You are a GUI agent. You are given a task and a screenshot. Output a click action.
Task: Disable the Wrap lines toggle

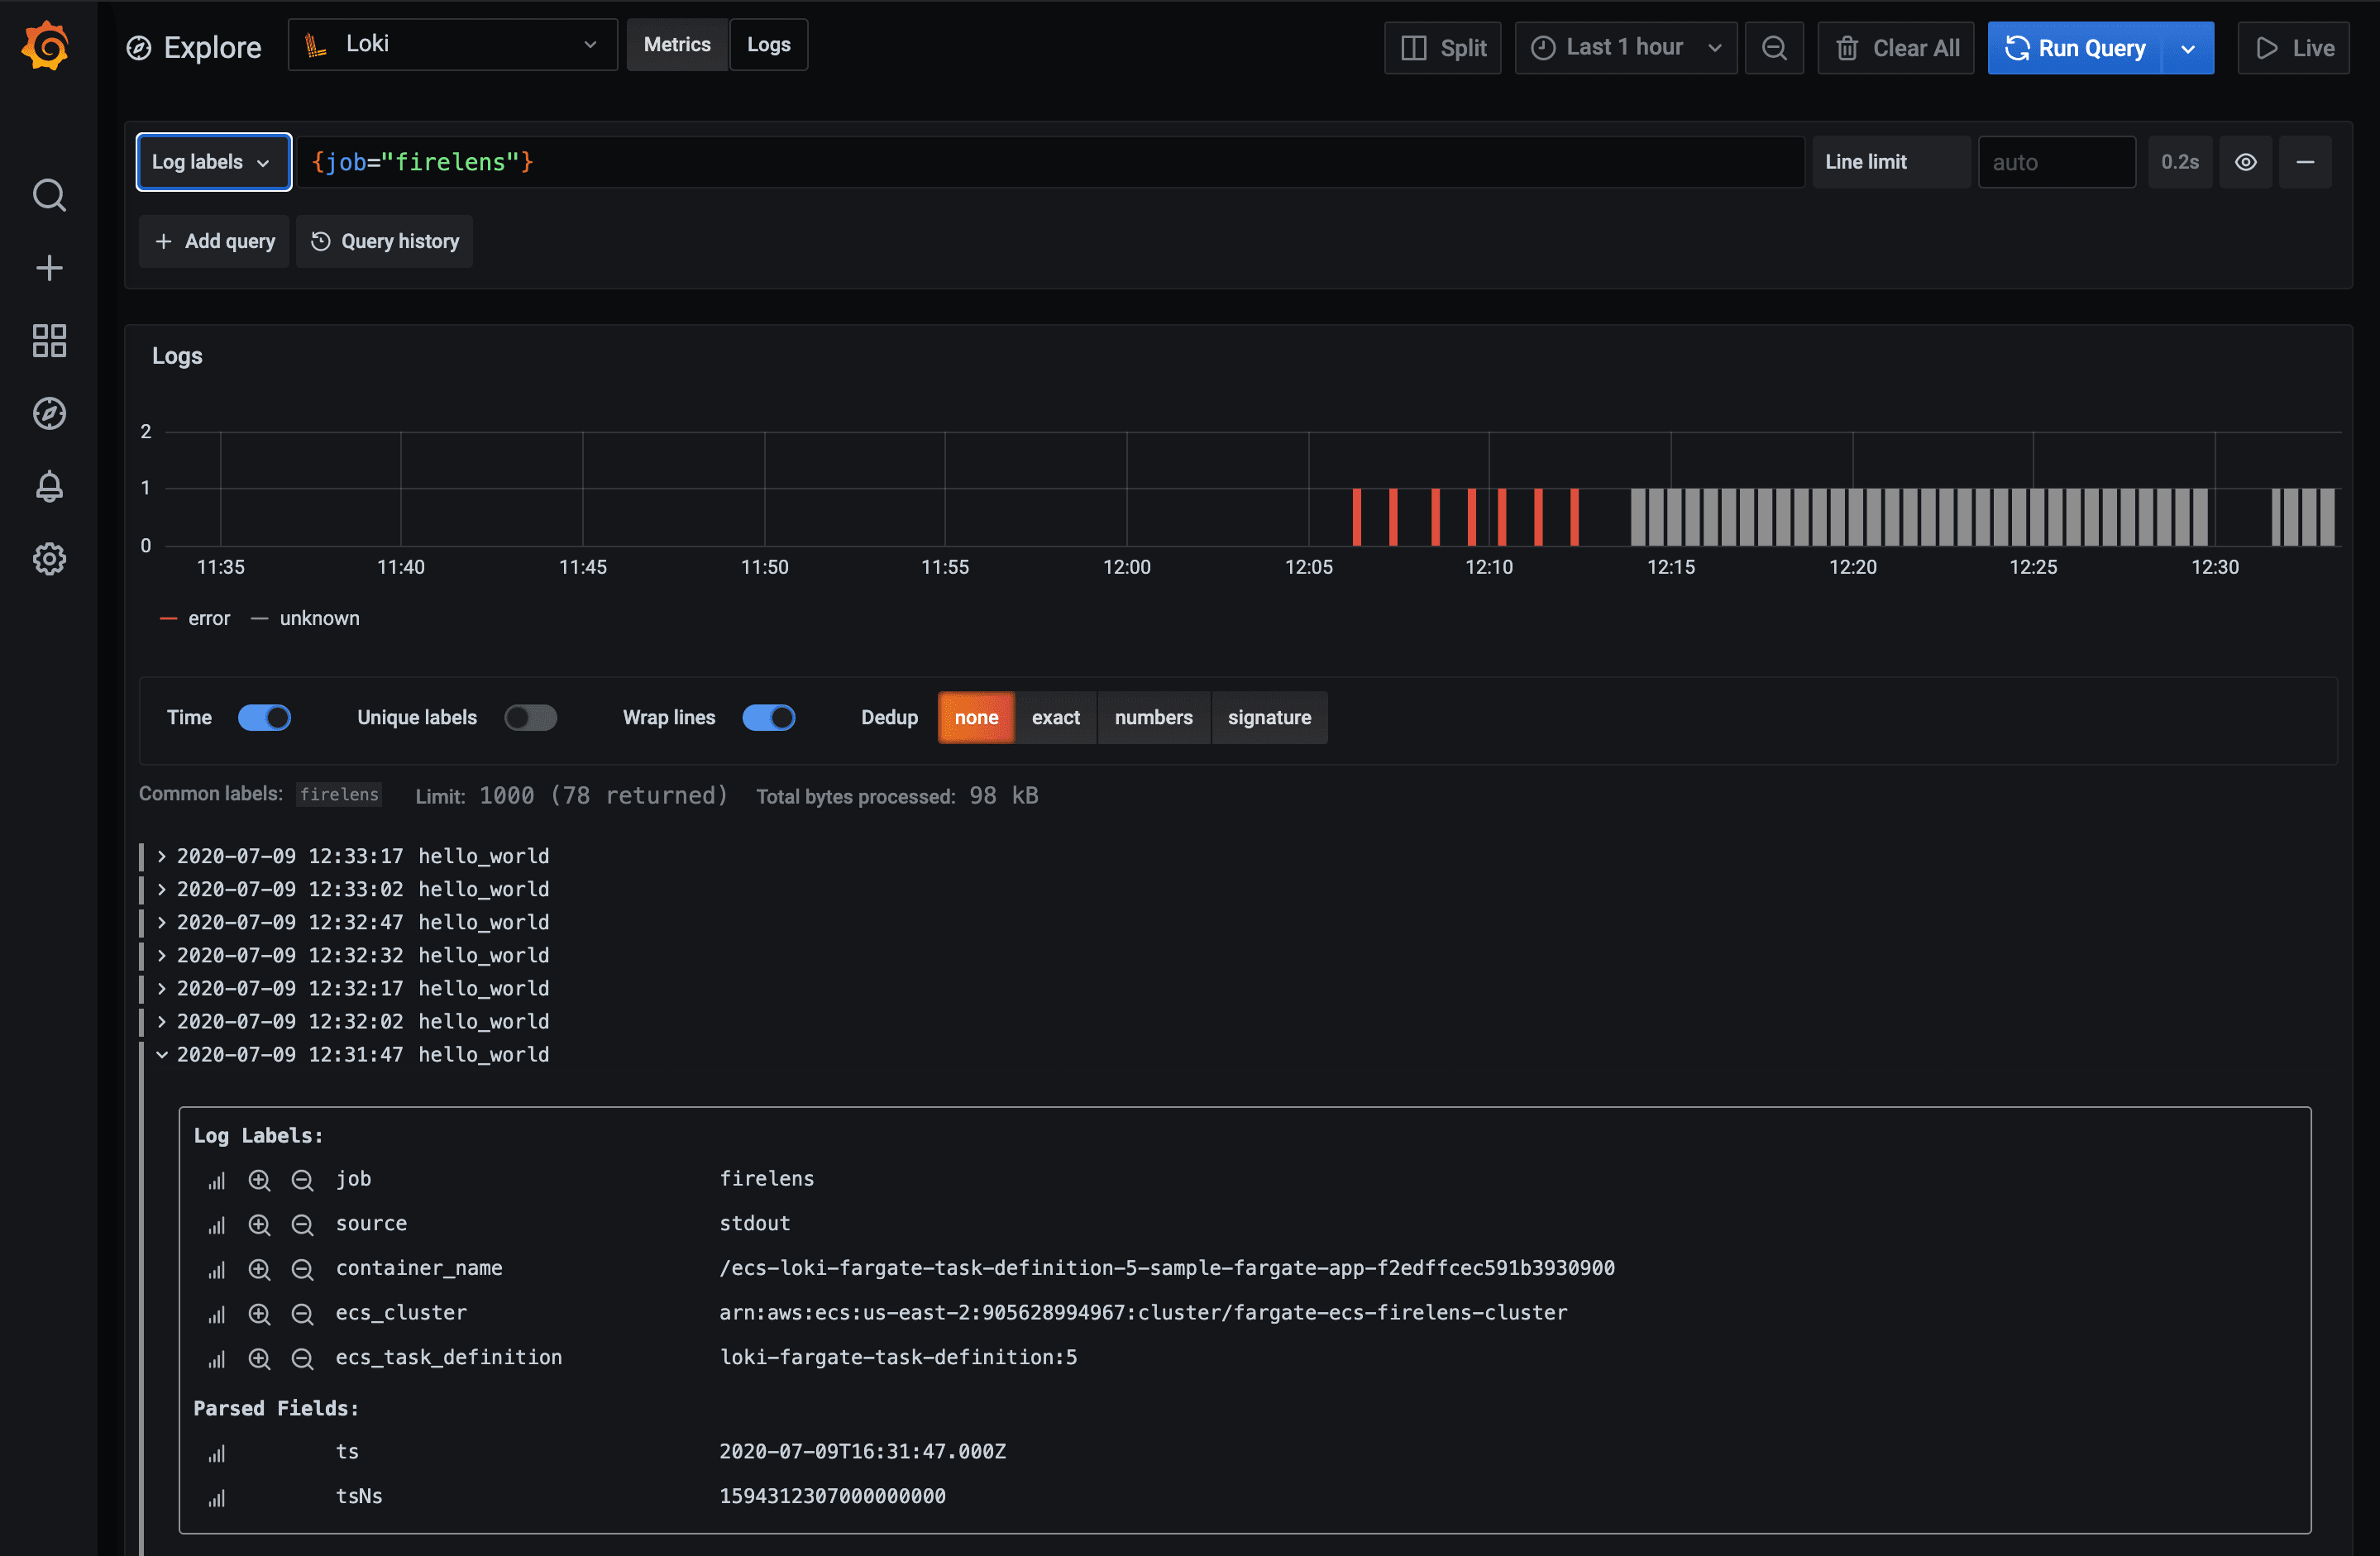(769, 717)
